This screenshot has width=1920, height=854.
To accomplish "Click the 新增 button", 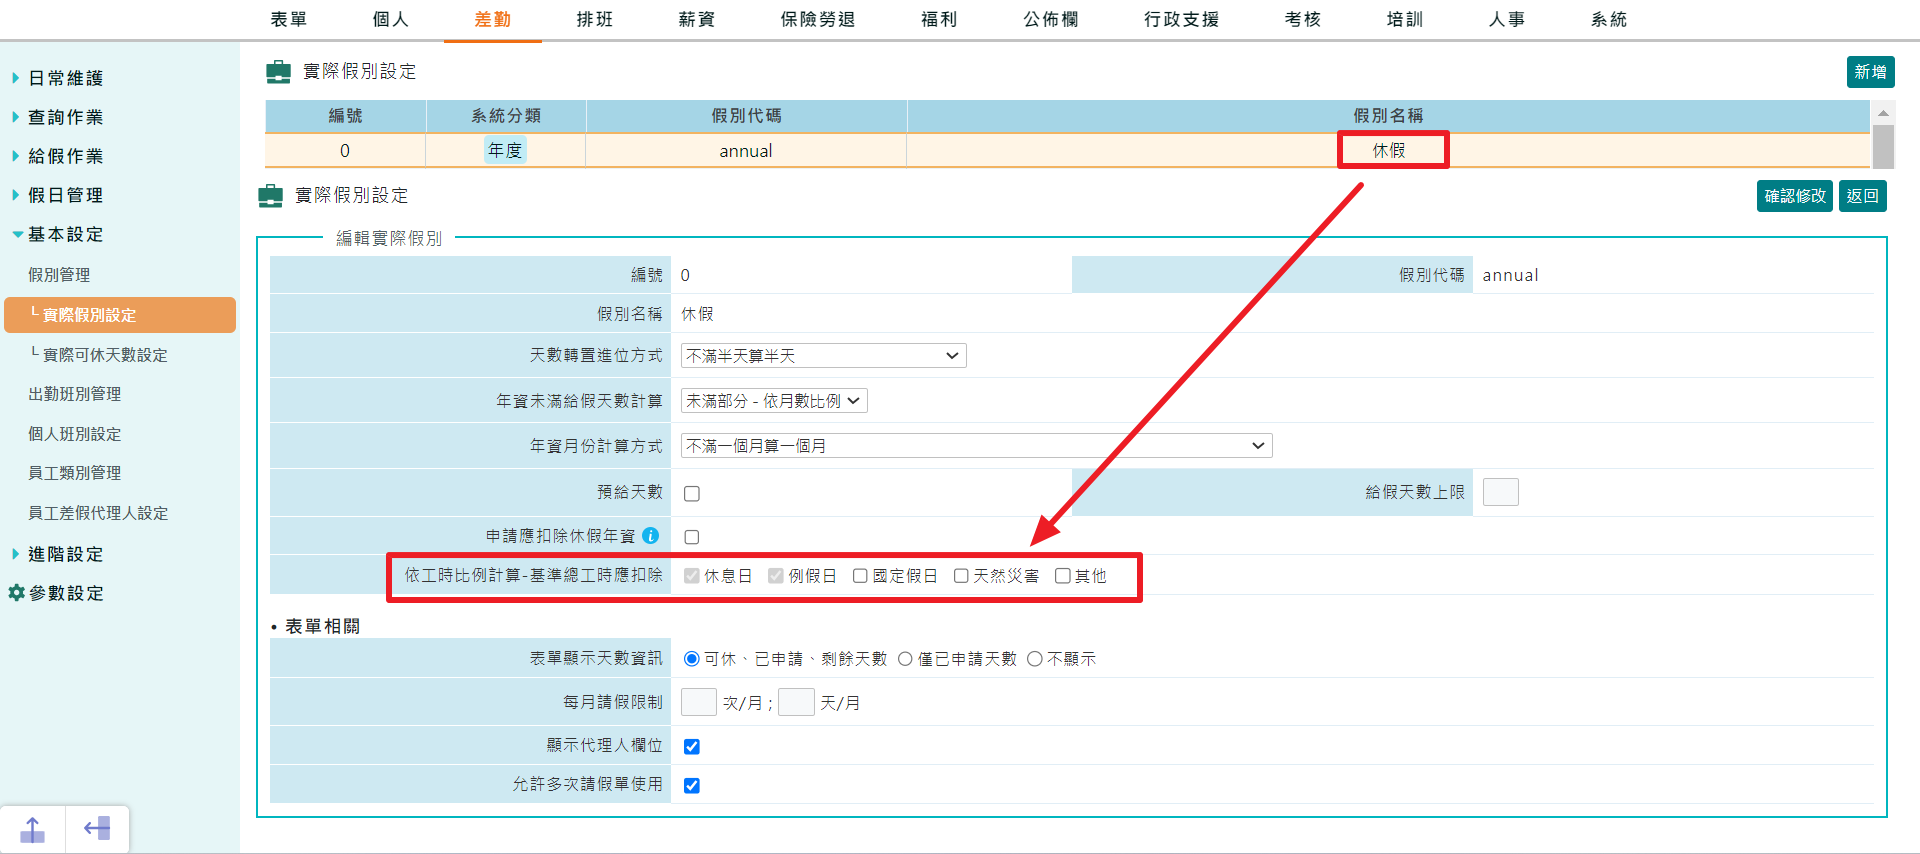I will point(1869,72).
